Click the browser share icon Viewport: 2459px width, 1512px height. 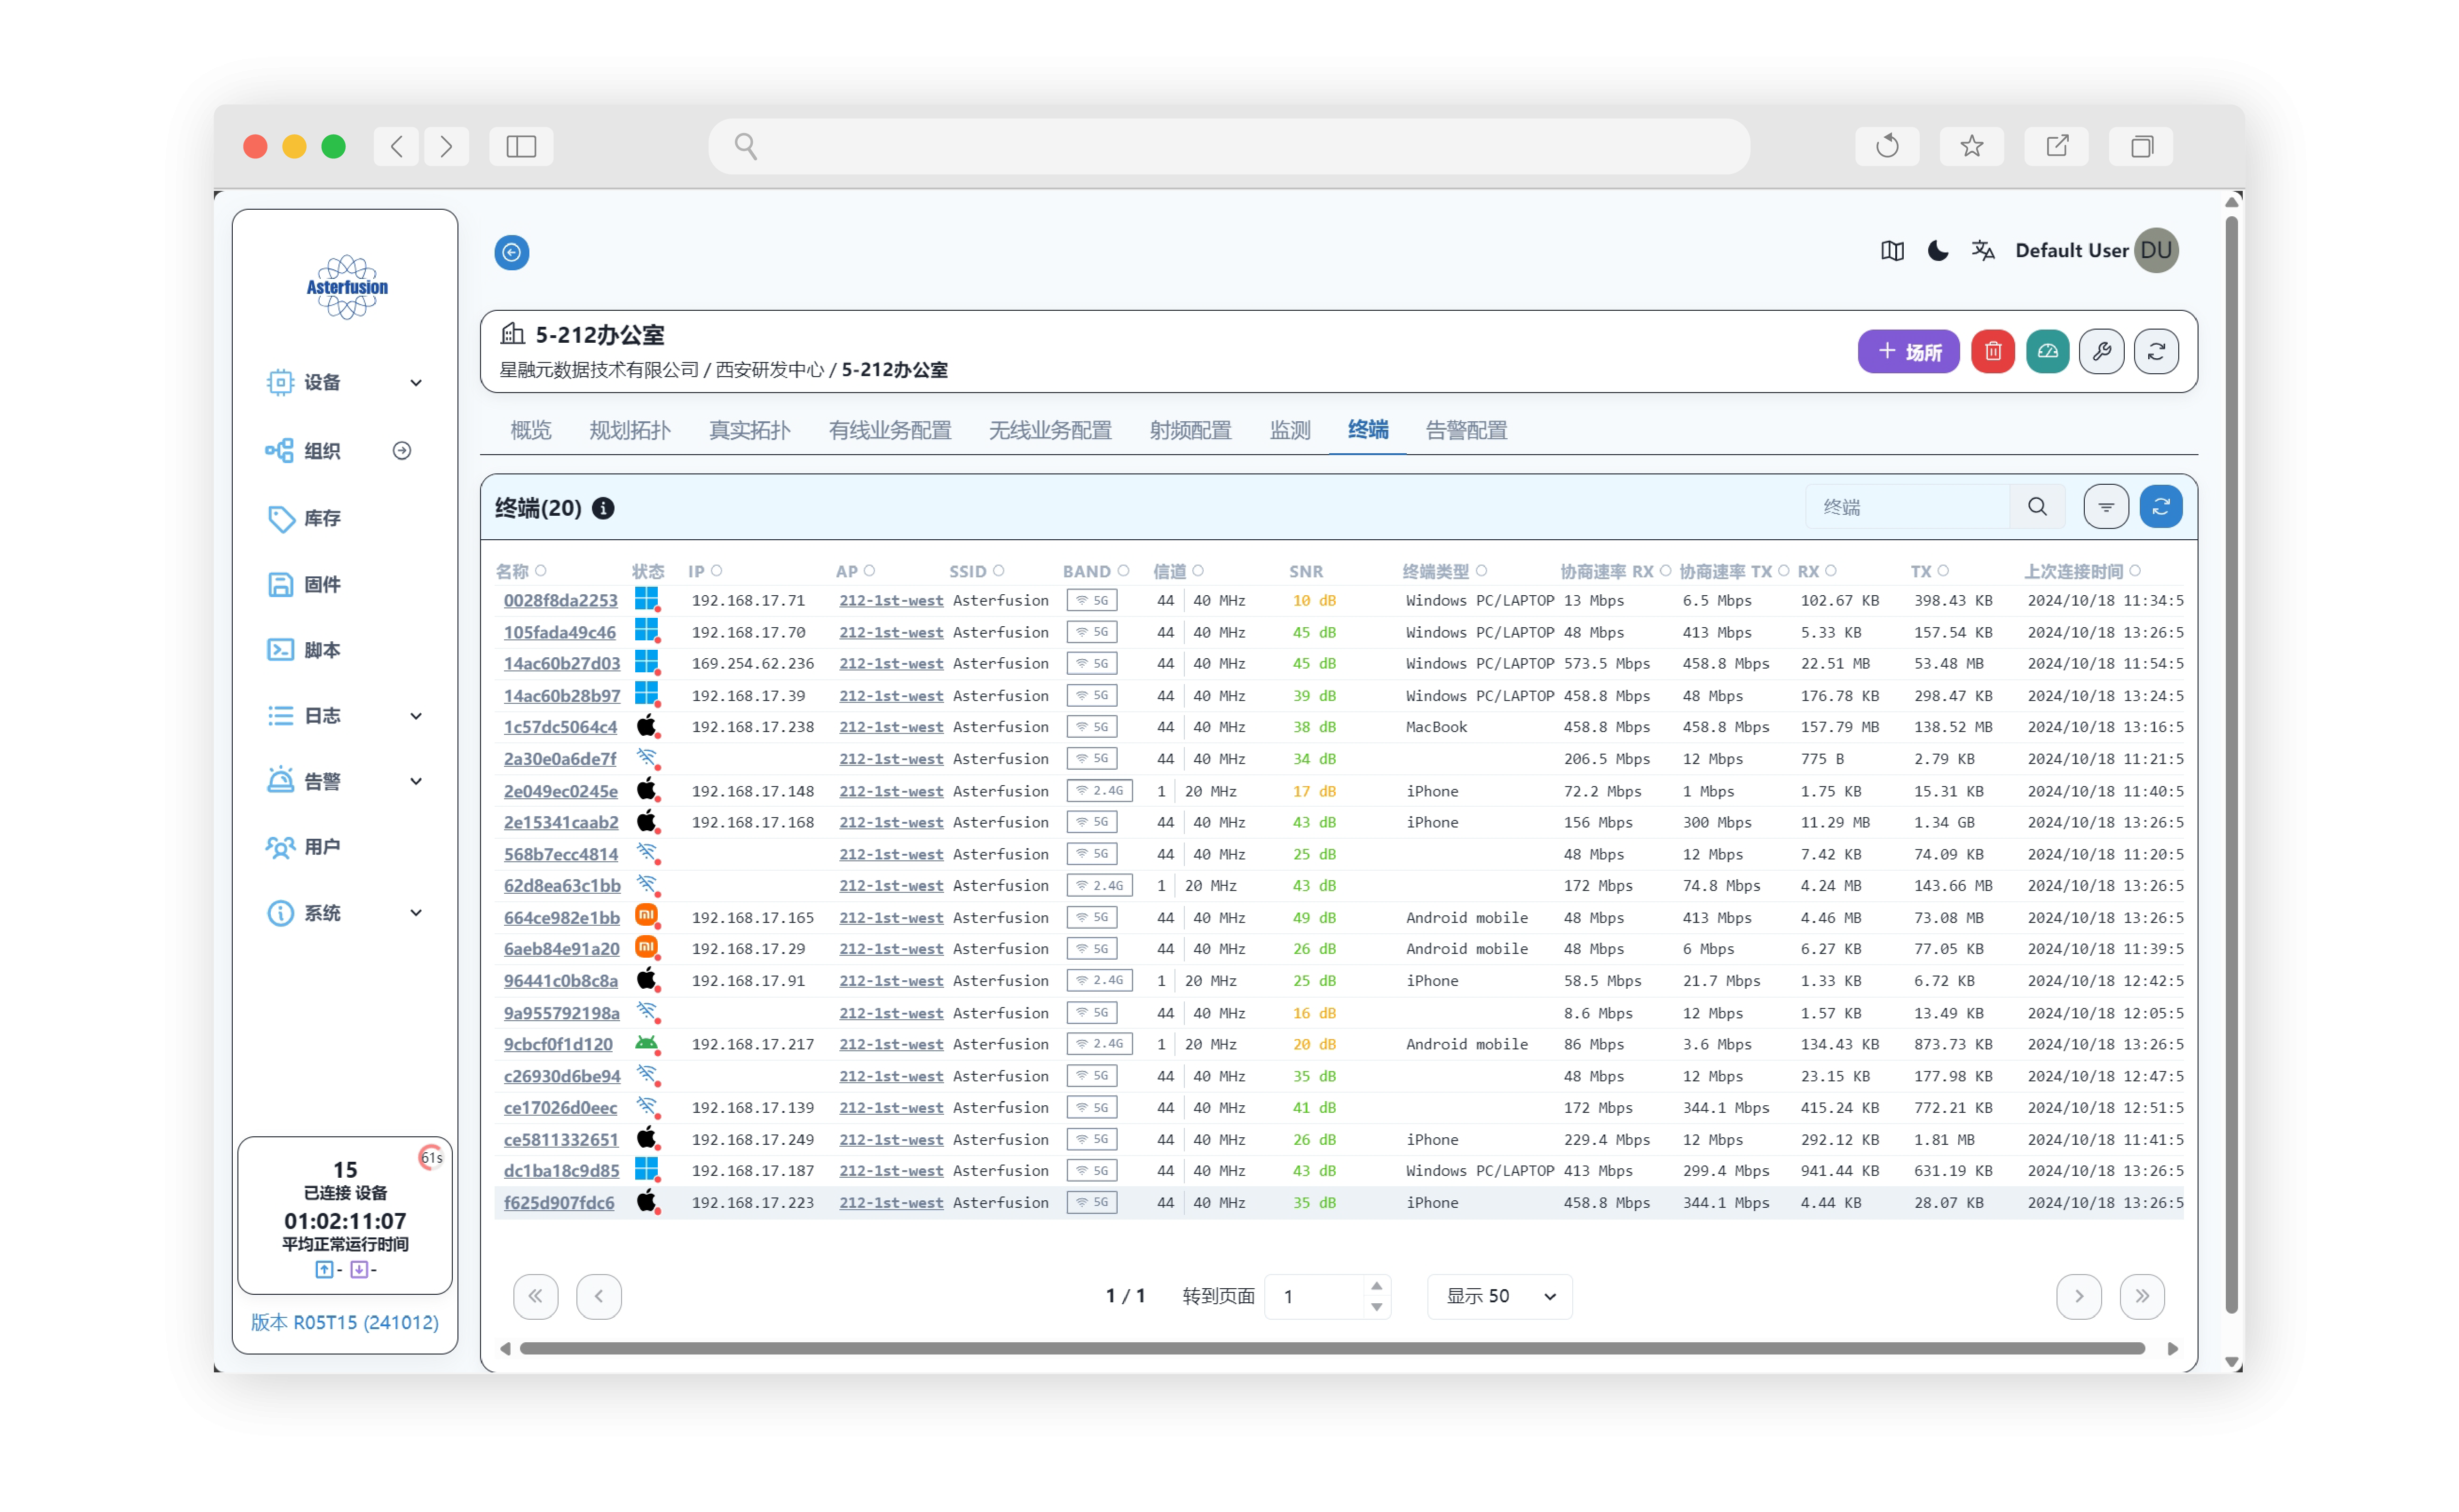click(x=2056, y=147)
